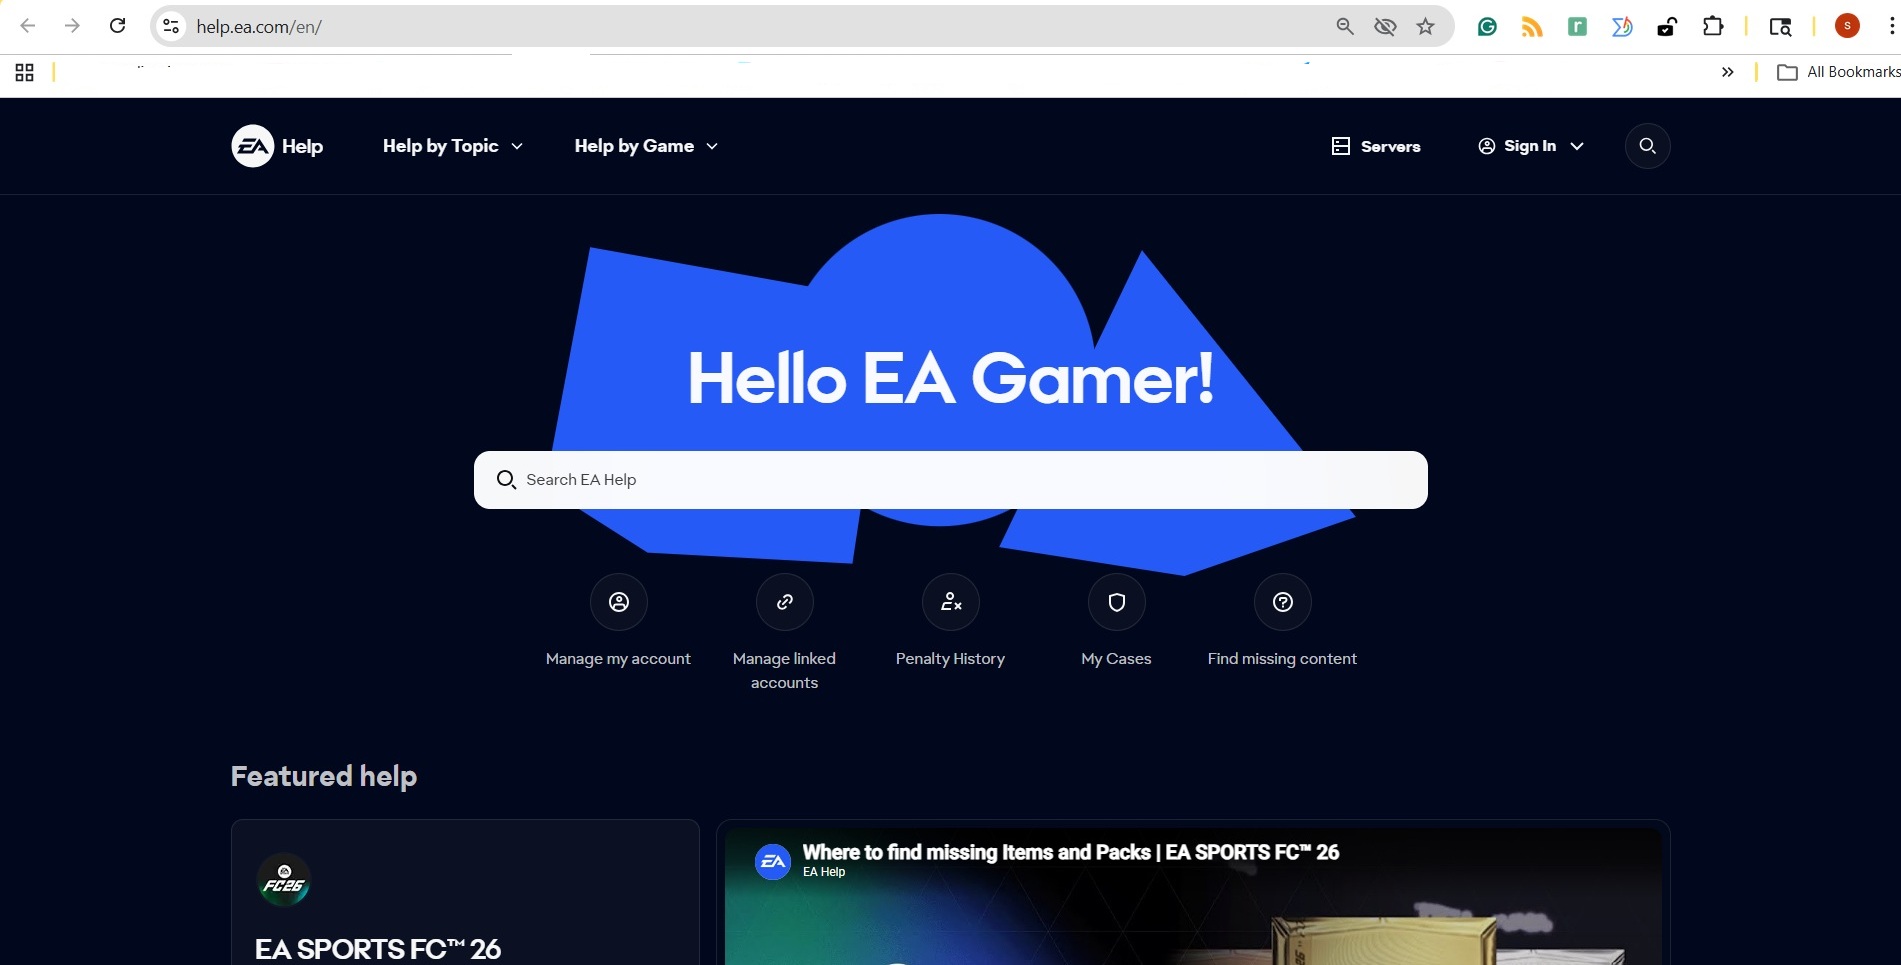Click the Servers icon
Screen dimensions: 1901x965
point(1341,146)
